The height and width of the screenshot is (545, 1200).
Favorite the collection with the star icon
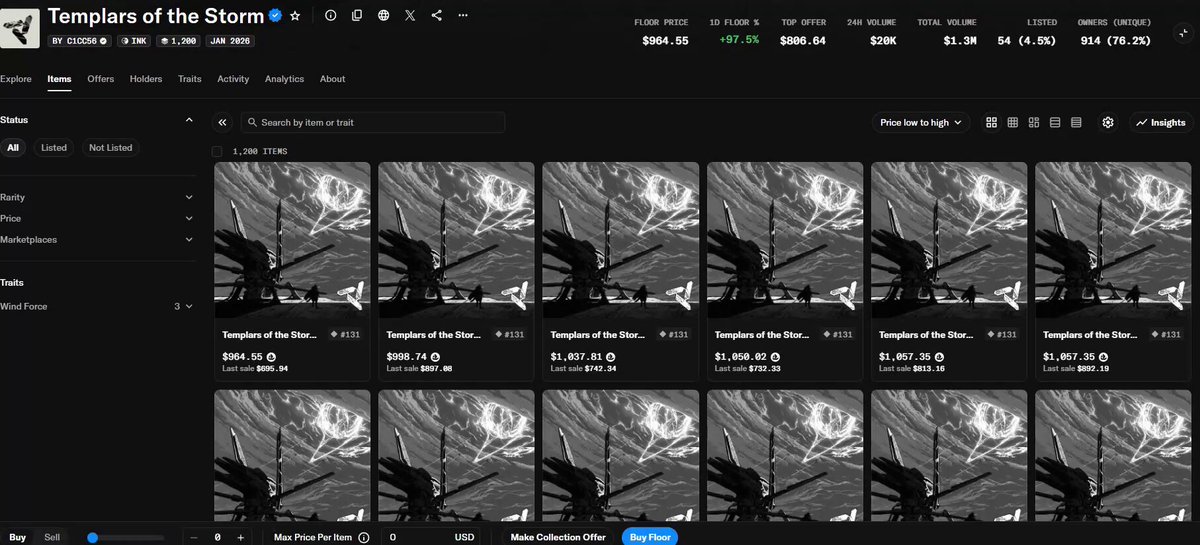click(295, 16)
